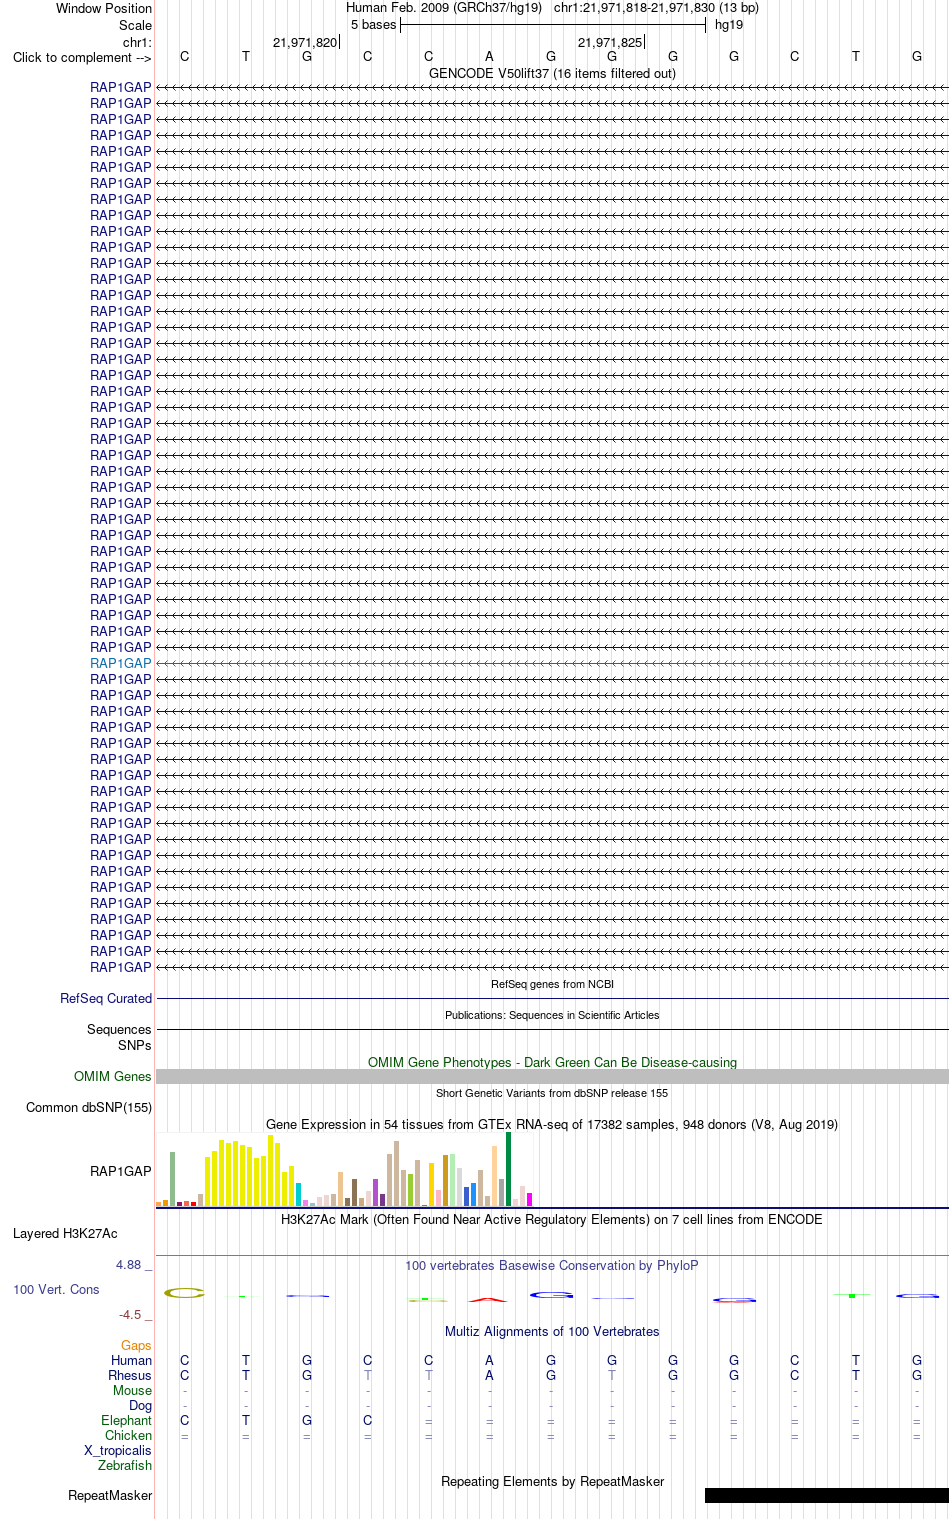Click "Multiz Alignments of 100 Vertebrates" title
The image size is (950, 1519).
pyautogui.click(x=552, y=1331)
